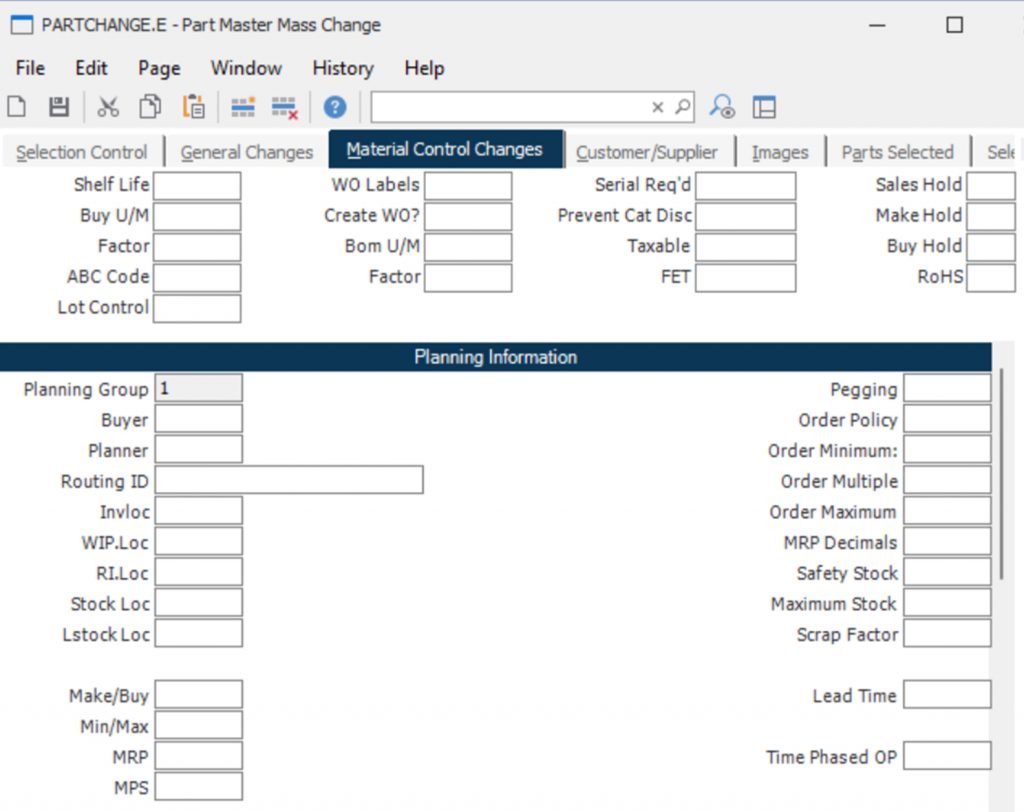Open the Parts Selected tab

pos(897,152)
